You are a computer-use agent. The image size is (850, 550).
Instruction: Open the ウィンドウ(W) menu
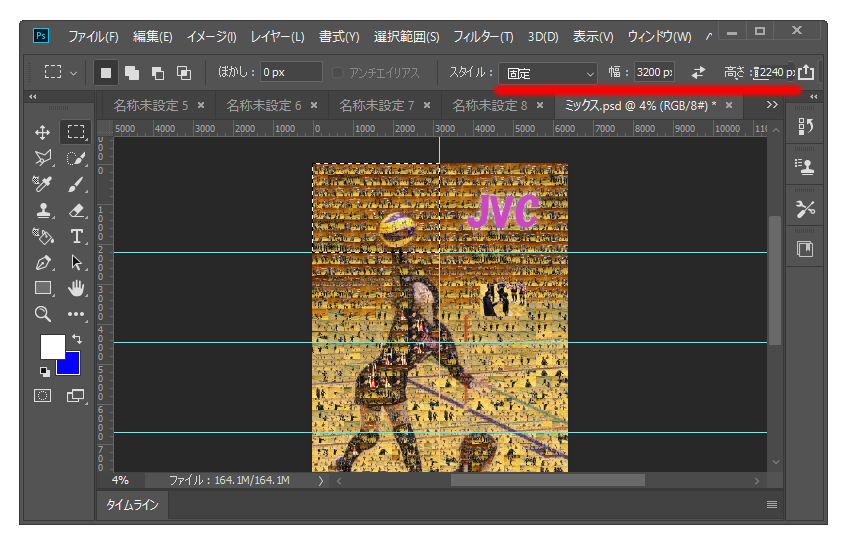pos(659,37)
